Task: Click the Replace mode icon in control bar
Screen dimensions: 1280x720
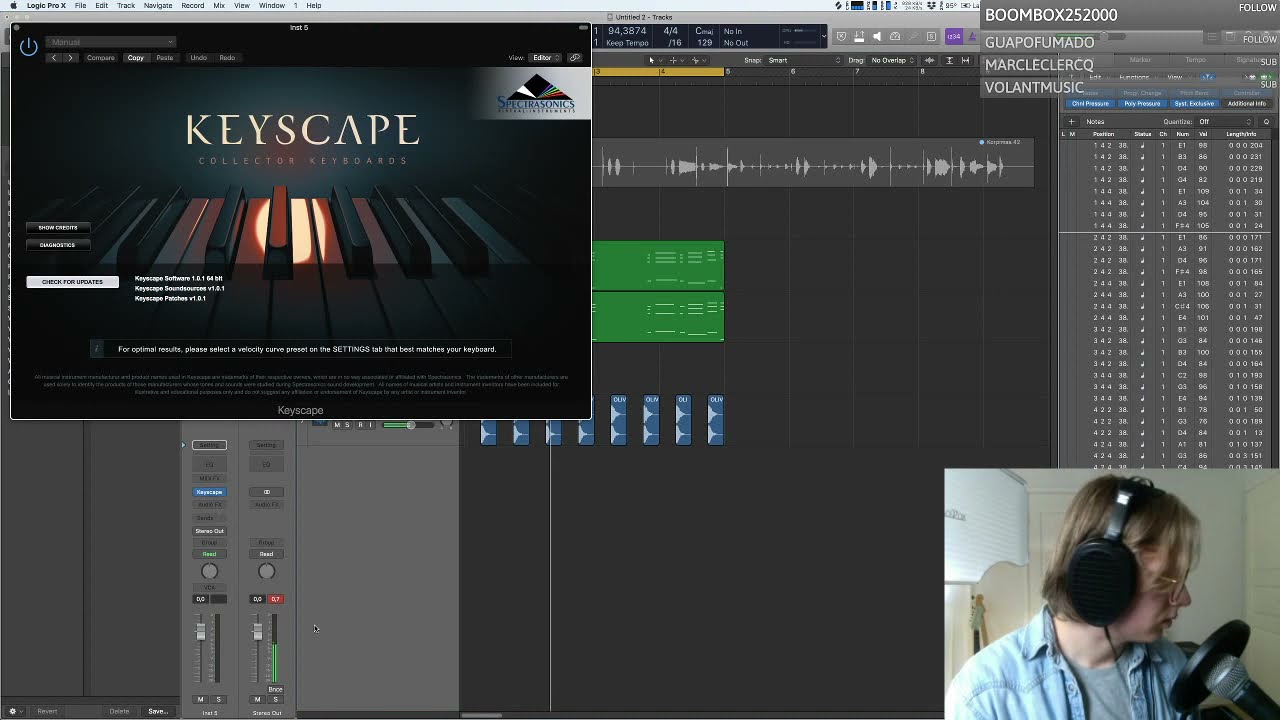Action: pyautogui.click(x=841, y=37)
